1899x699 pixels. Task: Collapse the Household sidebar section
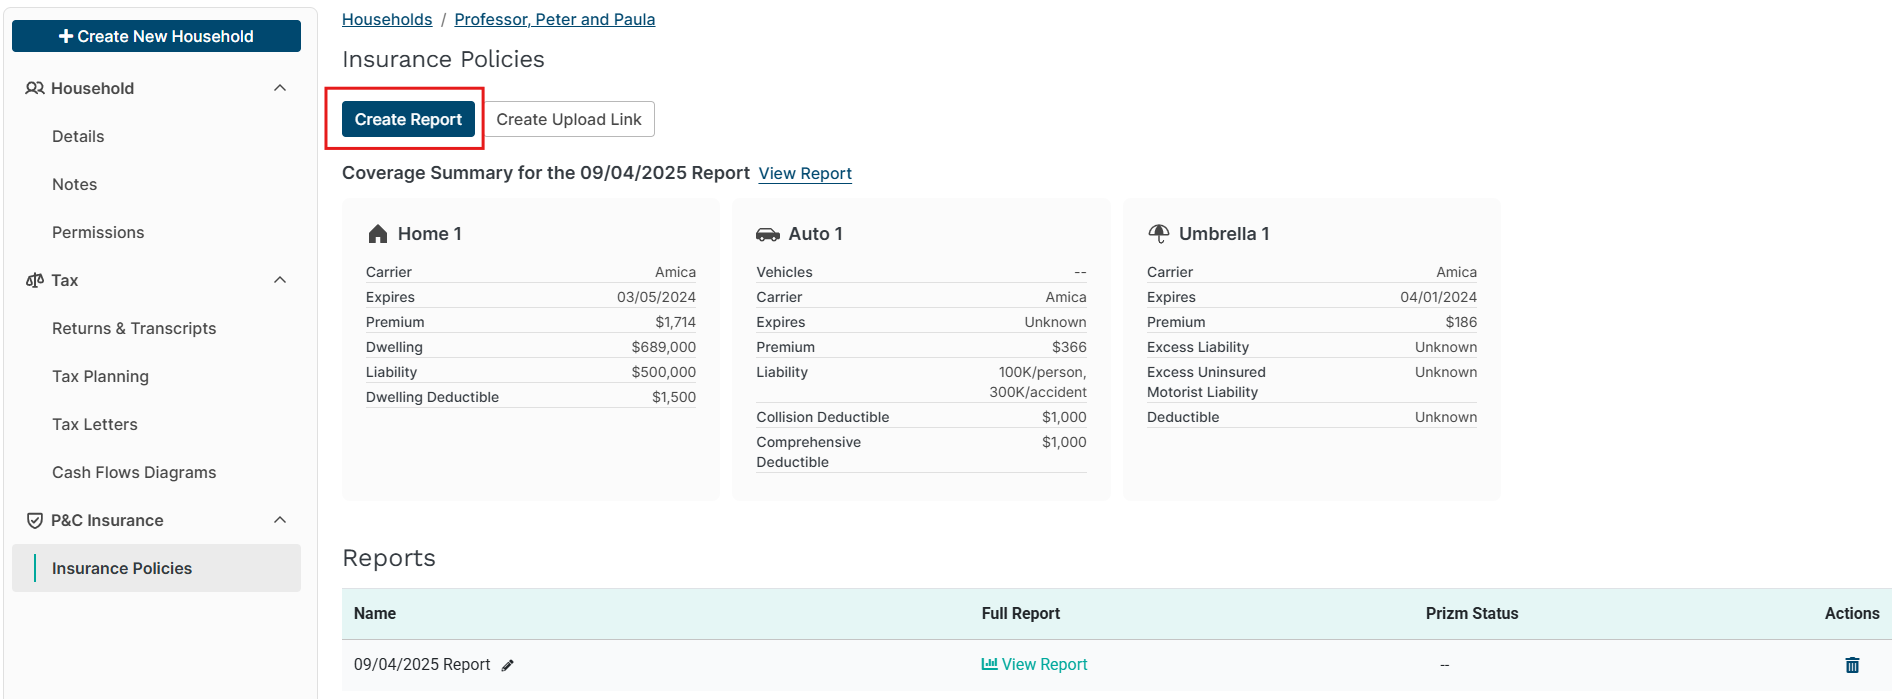pos(280,88)
